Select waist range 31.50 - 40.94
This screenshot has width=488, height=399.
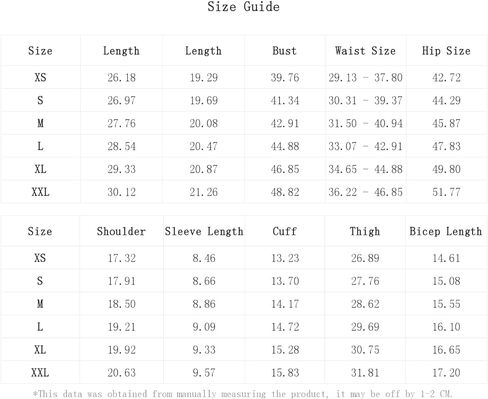pyautogui.click(x=365, y=123)
